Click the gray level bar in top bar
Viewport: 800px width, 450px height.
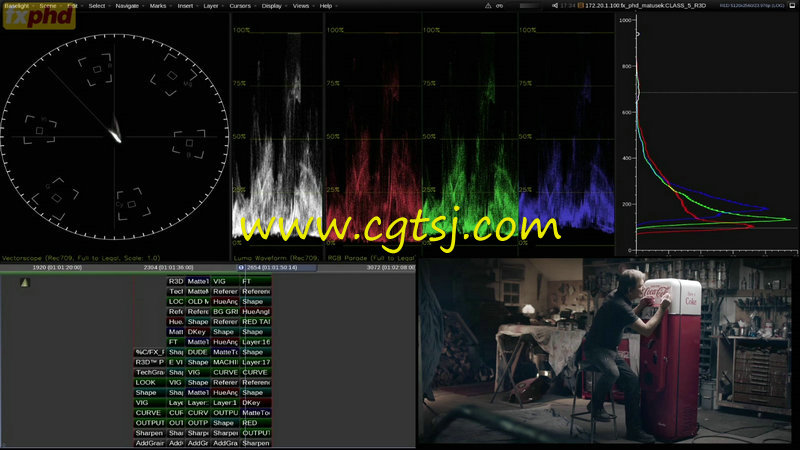[x=529, y=6]
